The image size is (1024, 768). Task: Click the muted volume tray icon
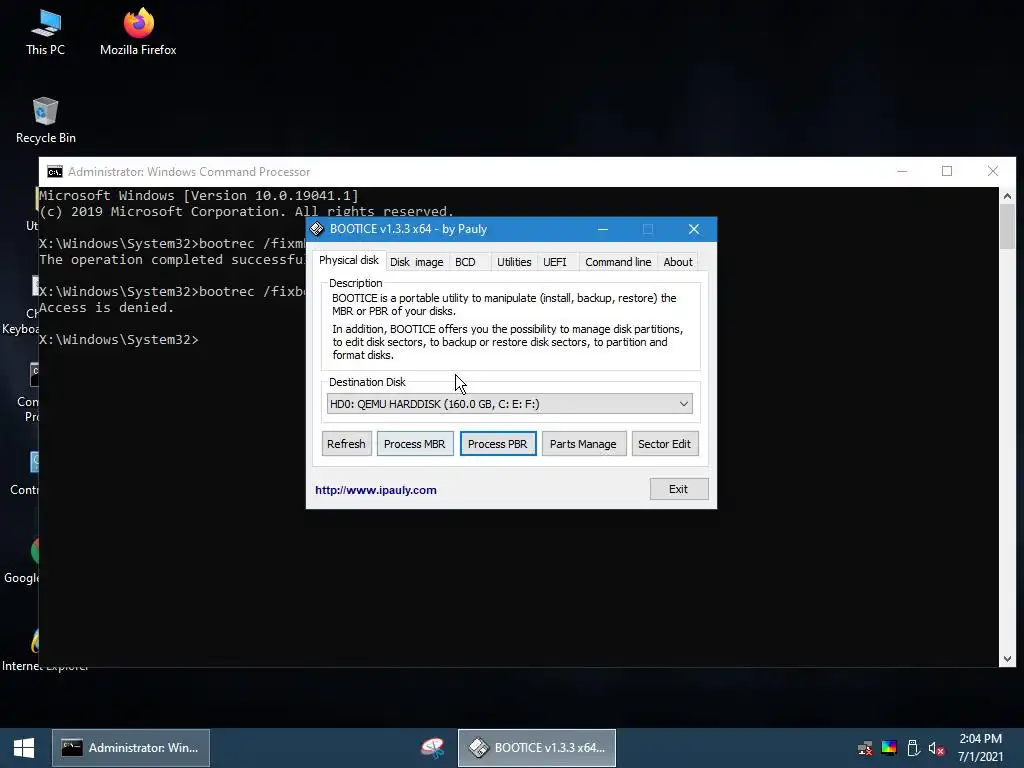click(x=936, y=748)
